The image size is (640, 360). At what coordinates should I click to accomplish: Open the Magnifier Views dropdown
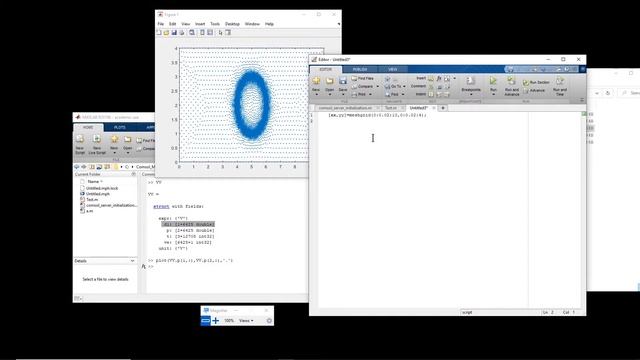(246, 321)
